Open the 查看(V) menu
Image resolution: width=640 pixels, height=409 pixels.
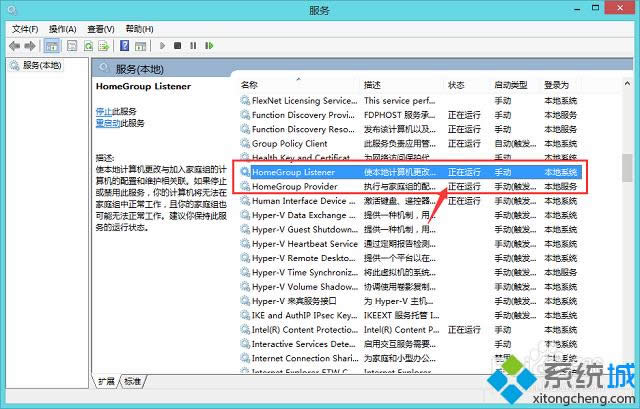click(101, 29)
